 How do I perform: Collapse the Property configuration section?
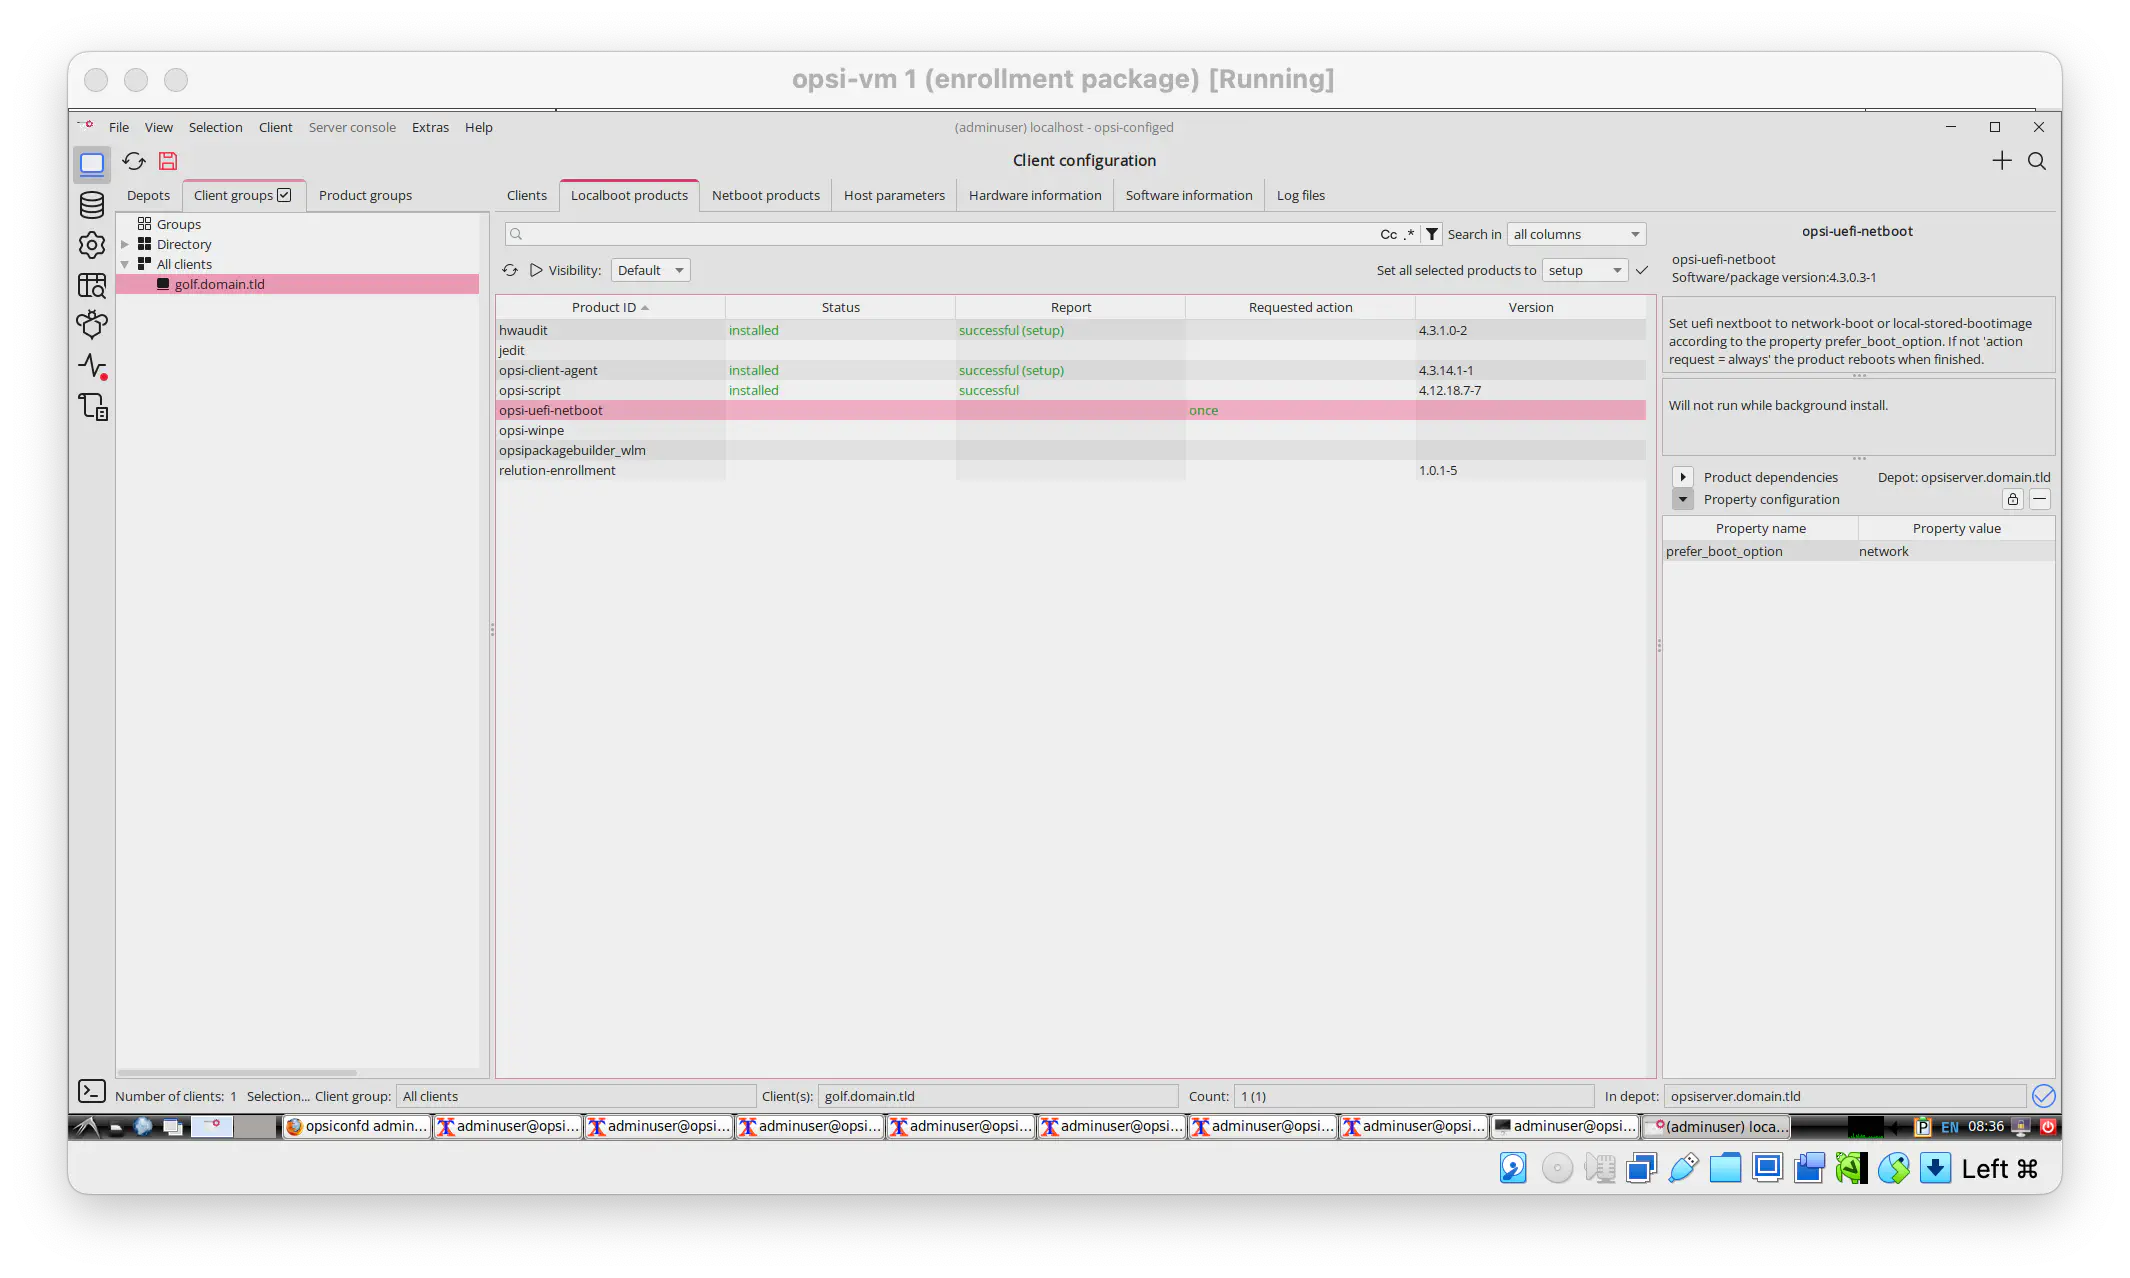[x=1682, y=499]
